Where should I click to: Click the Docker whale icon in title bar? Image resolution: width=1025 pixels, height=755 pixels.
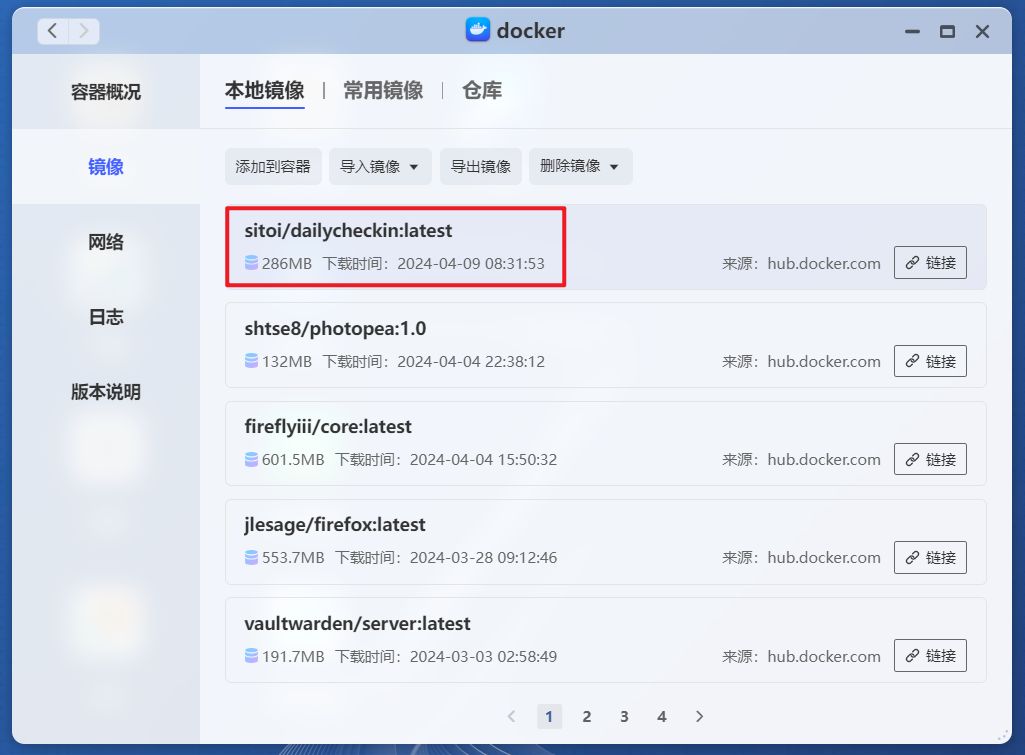pyautogui.click(x=479, y=30)
